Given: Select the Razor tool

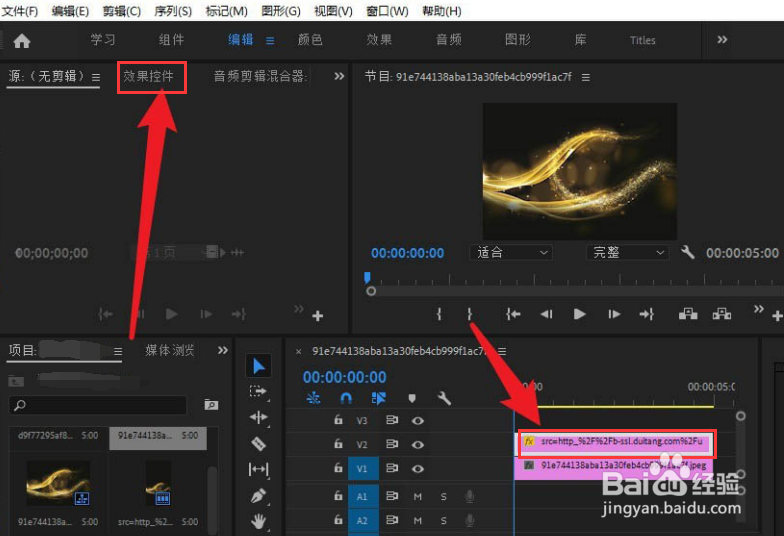Looking at the screenshot, I should 258,444.
